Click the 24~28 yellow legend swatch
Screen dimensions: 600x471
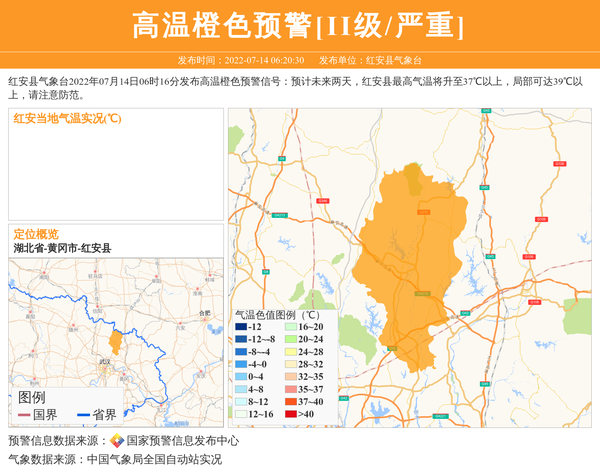click(289, 352)
